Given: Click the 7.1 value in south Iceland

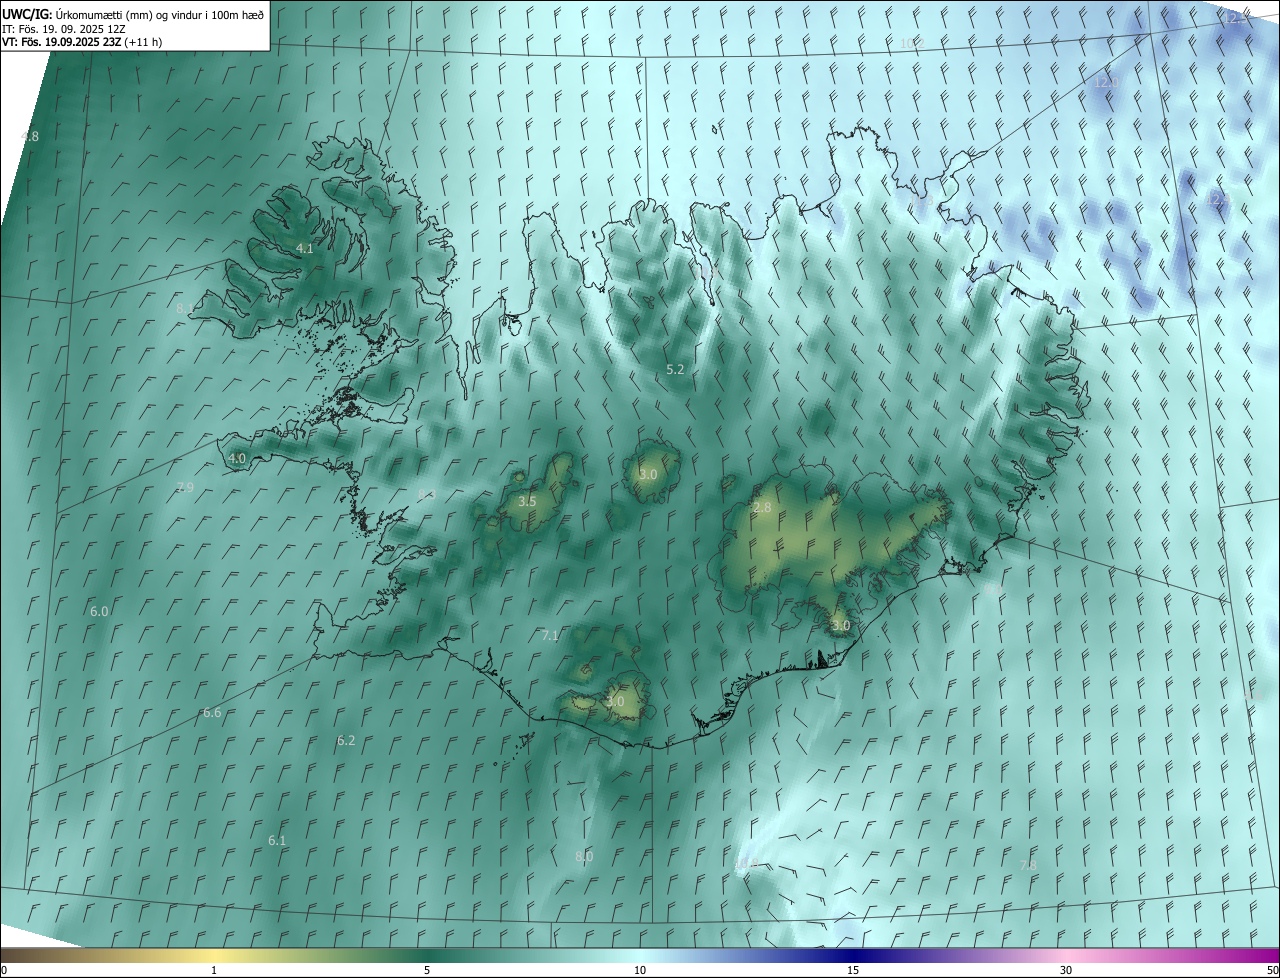Looking at the screenshot, I should [x=550, y=635].
